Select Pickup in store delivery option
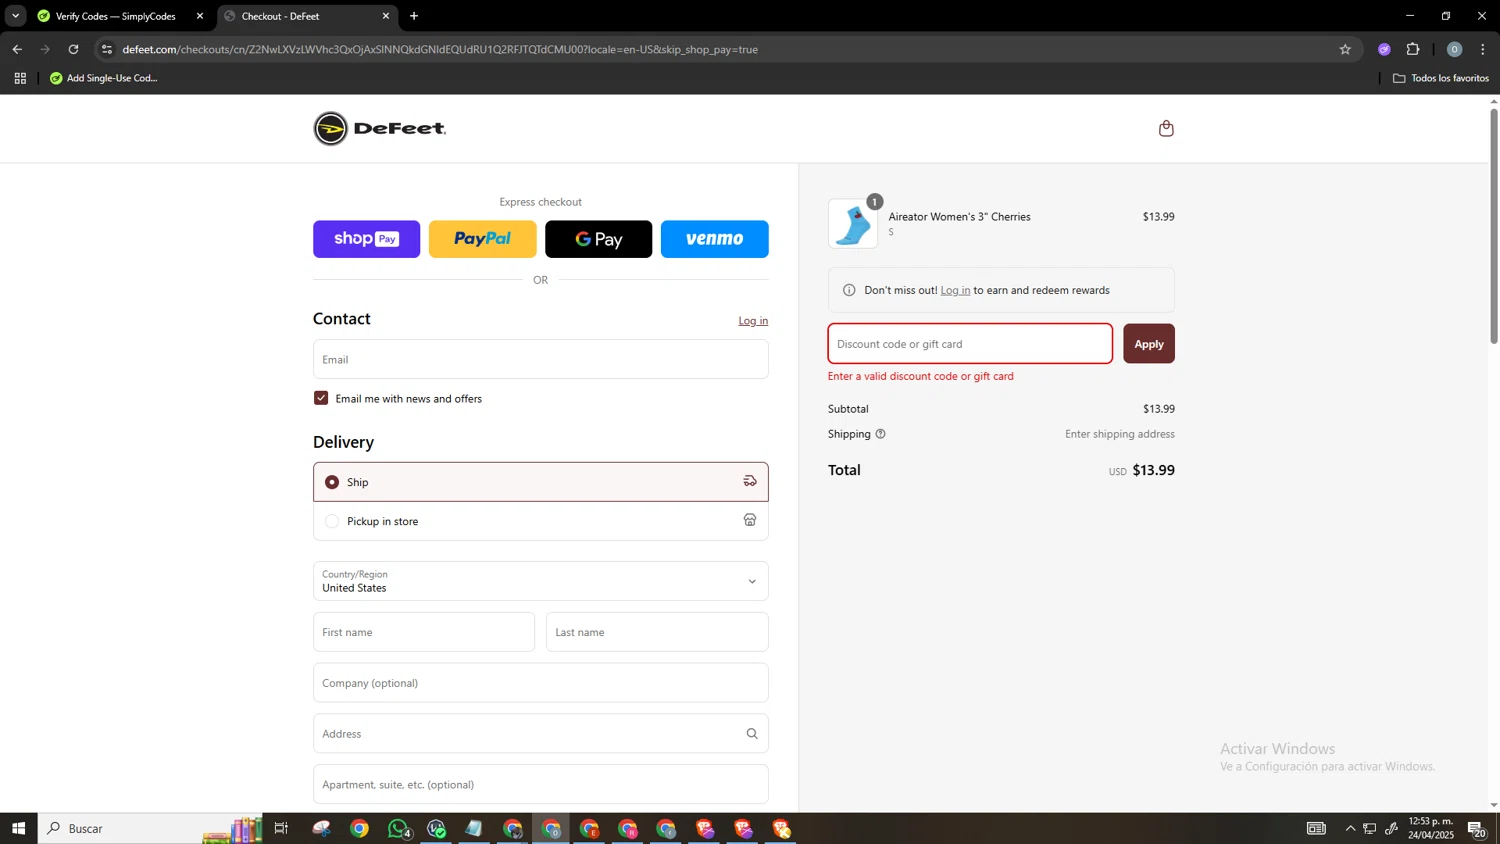The image size is (1500, 844). pos(541,521)
